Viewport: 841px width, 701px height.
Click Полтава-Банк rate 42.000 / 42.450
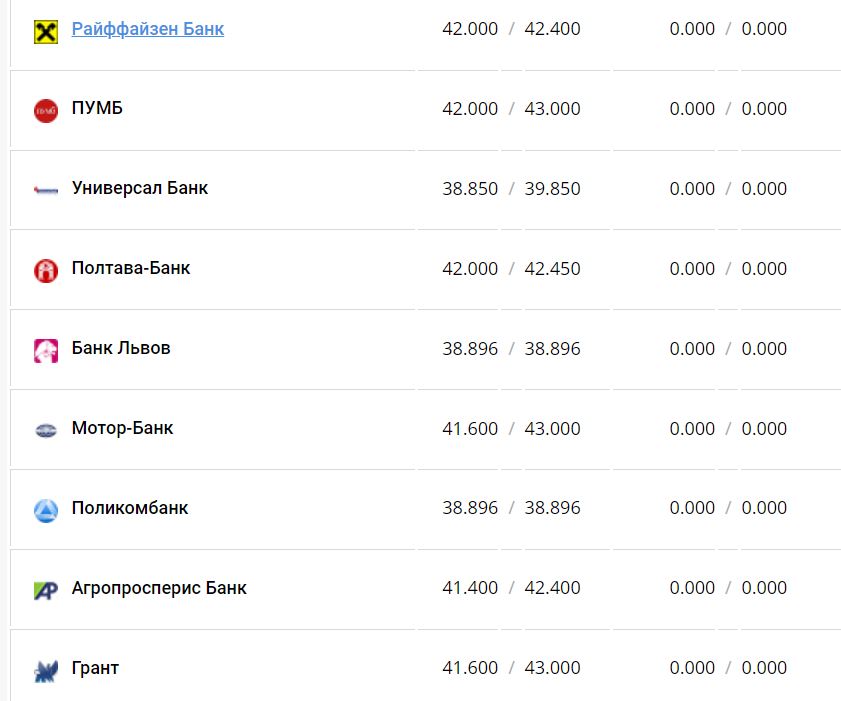[x=511, y=269]
